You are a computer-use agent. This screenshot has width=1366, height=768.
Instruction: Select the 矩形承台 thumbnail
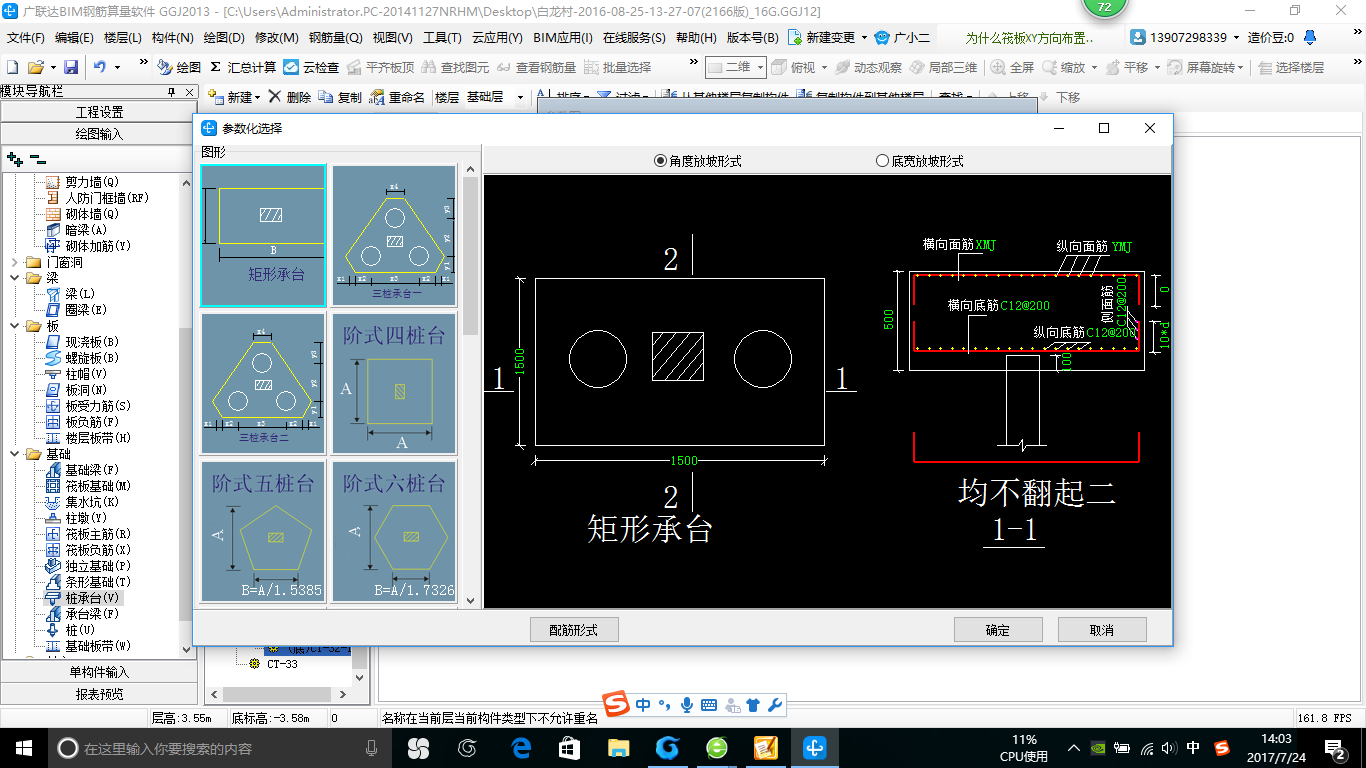[x=263, y=235]
